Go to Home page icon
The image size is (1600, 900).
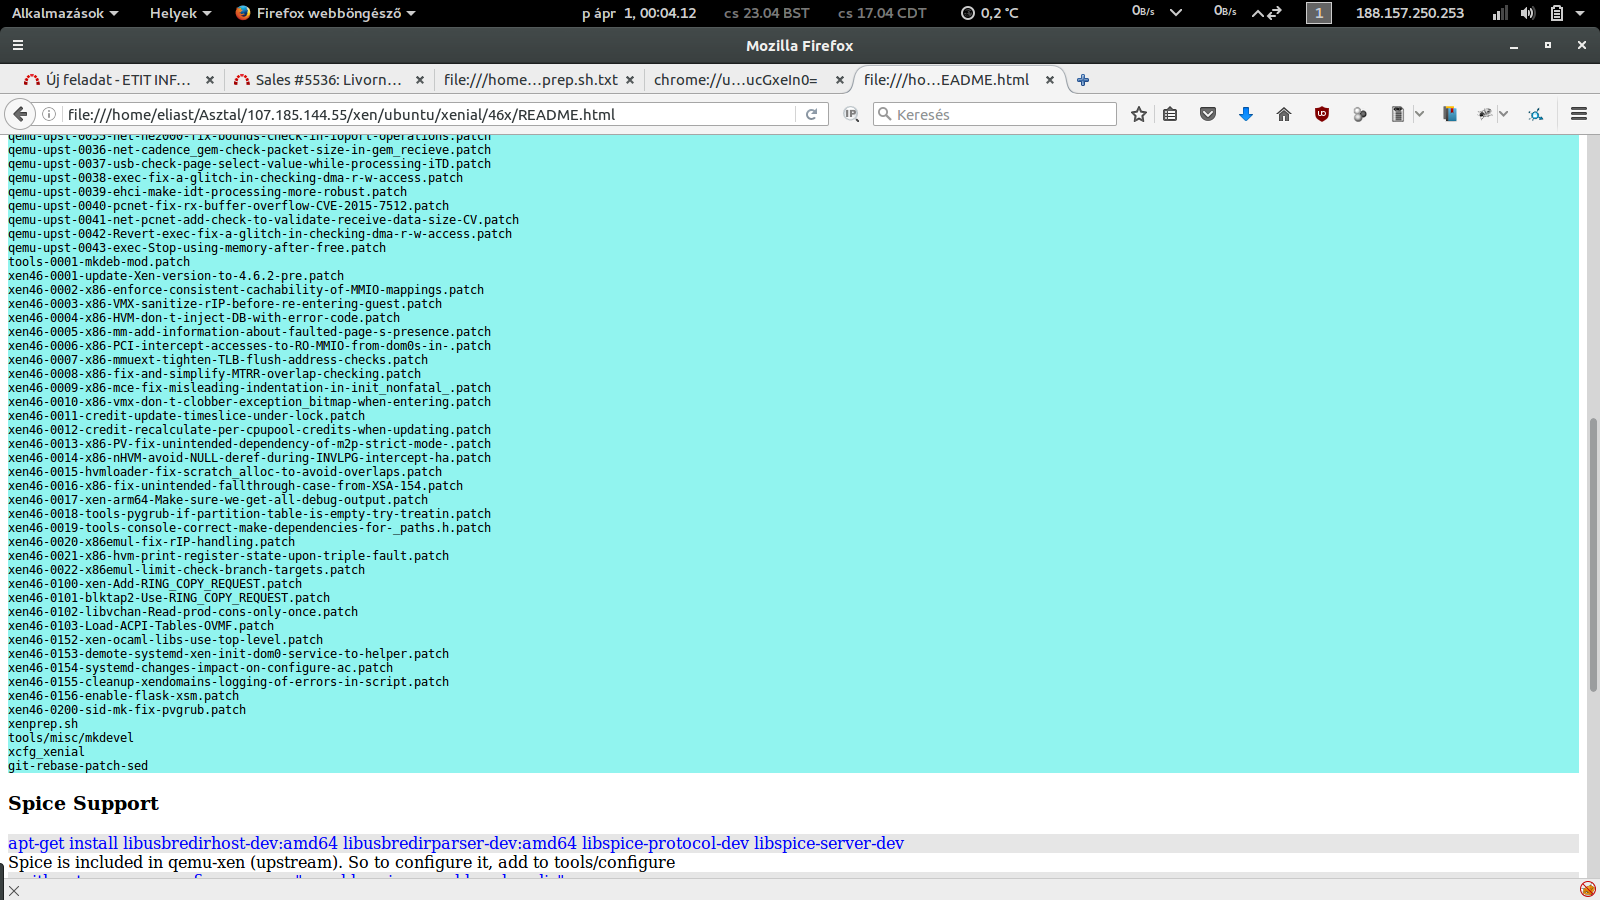pos(1284,114)
